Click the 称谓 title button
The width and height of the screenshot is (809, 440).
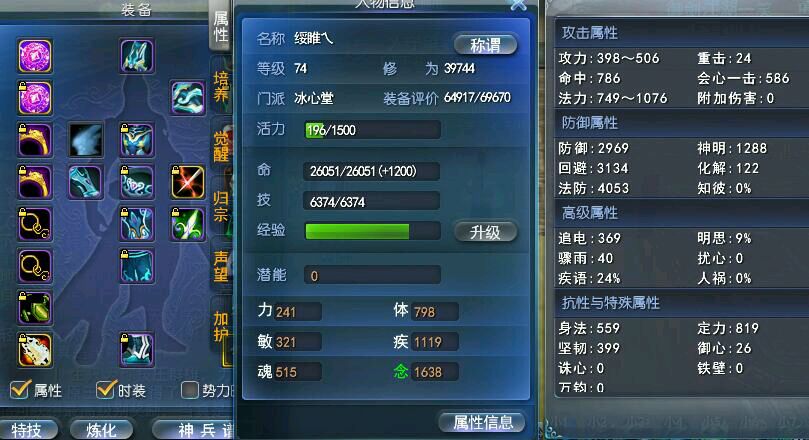click(x=485, y=45)
